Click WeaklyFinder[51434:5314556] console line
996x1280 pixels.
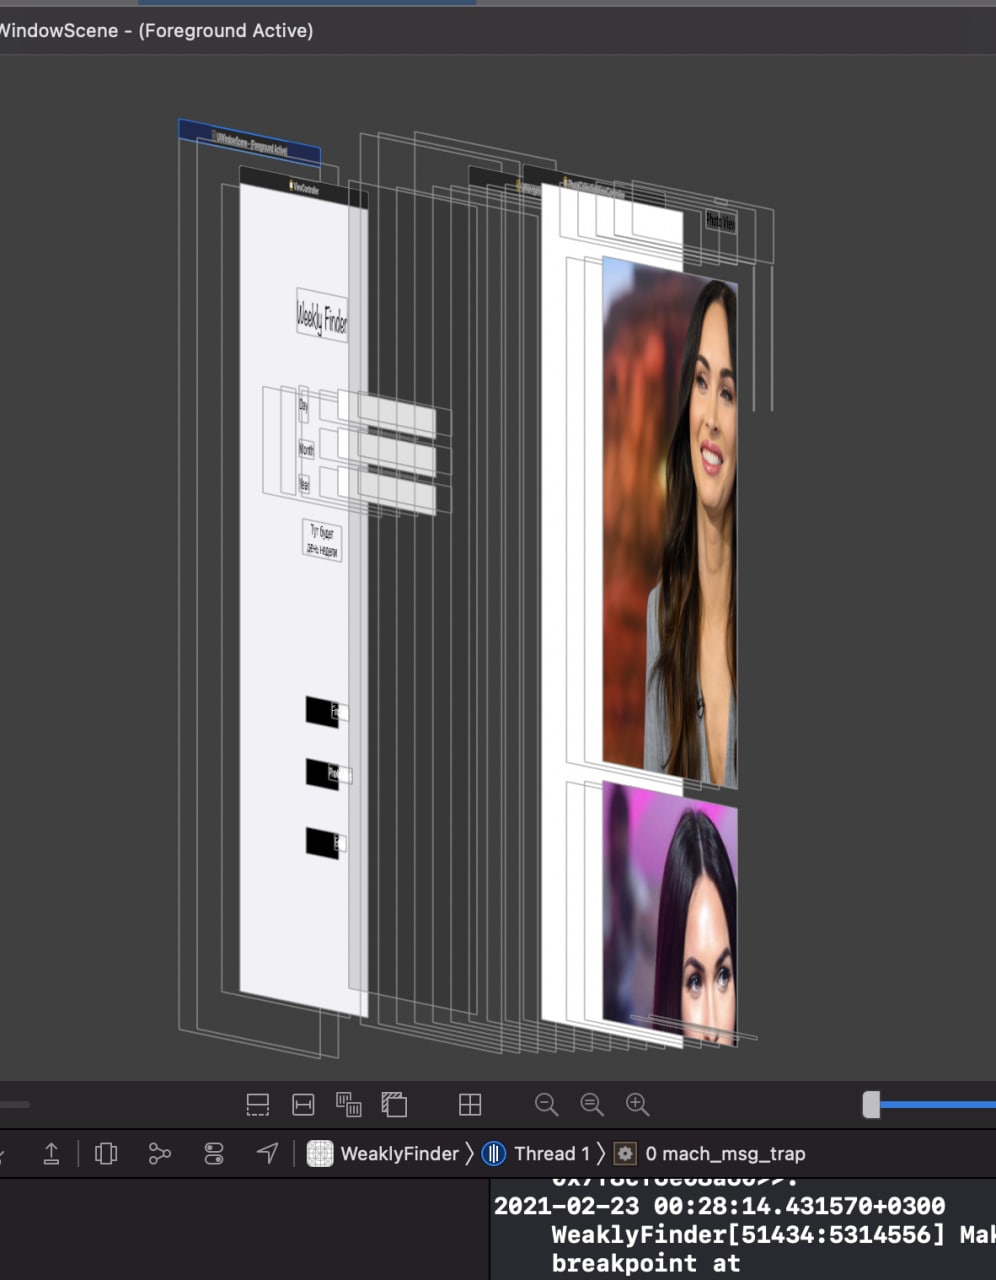click(x=773, y=1235)
